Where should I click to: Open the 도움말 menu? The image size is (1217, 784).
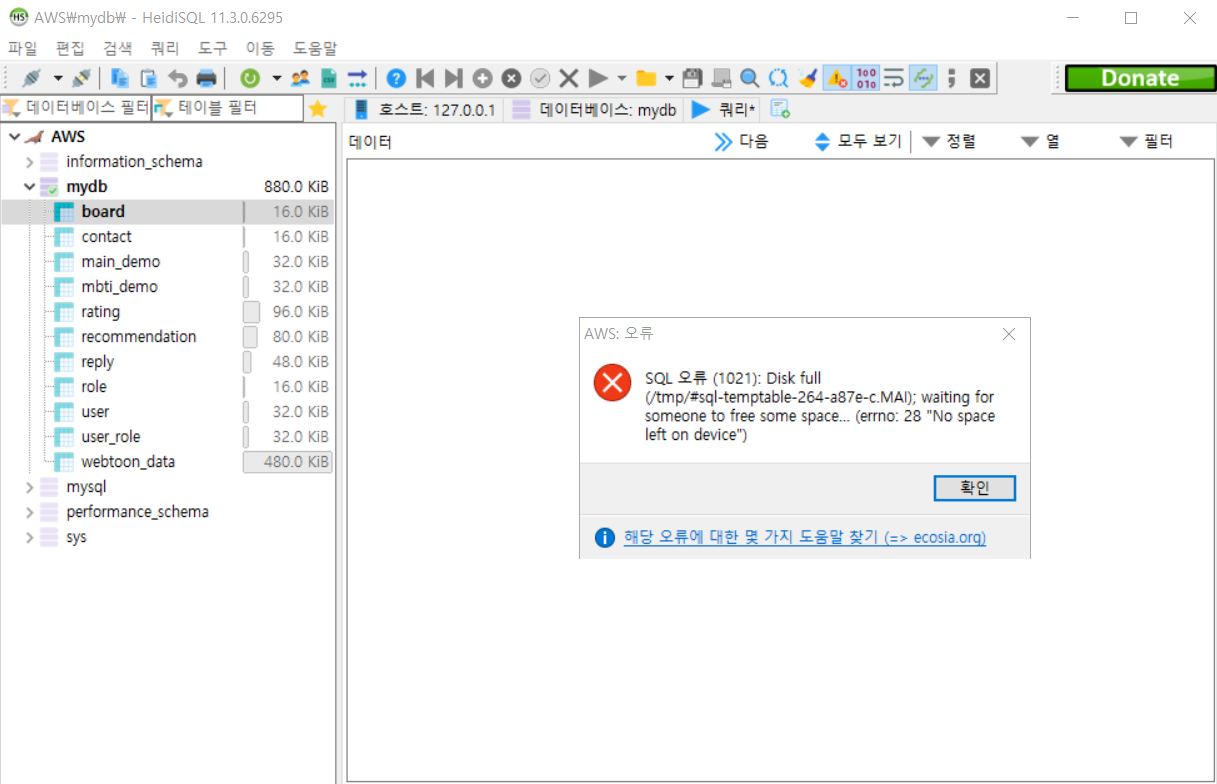(x=315, y=48)
